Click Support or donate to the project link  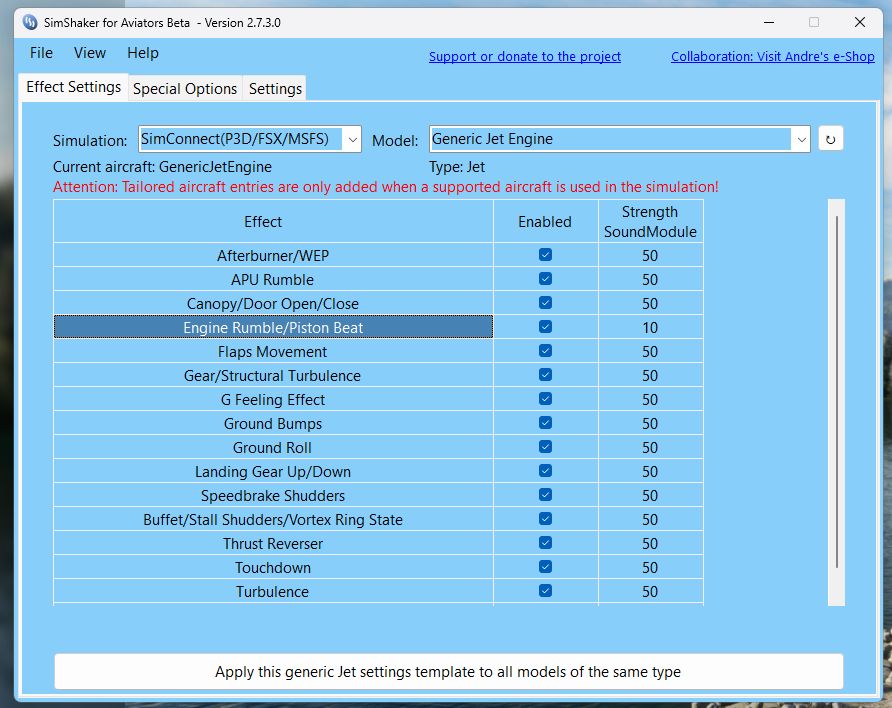click(x=525, y=56)
